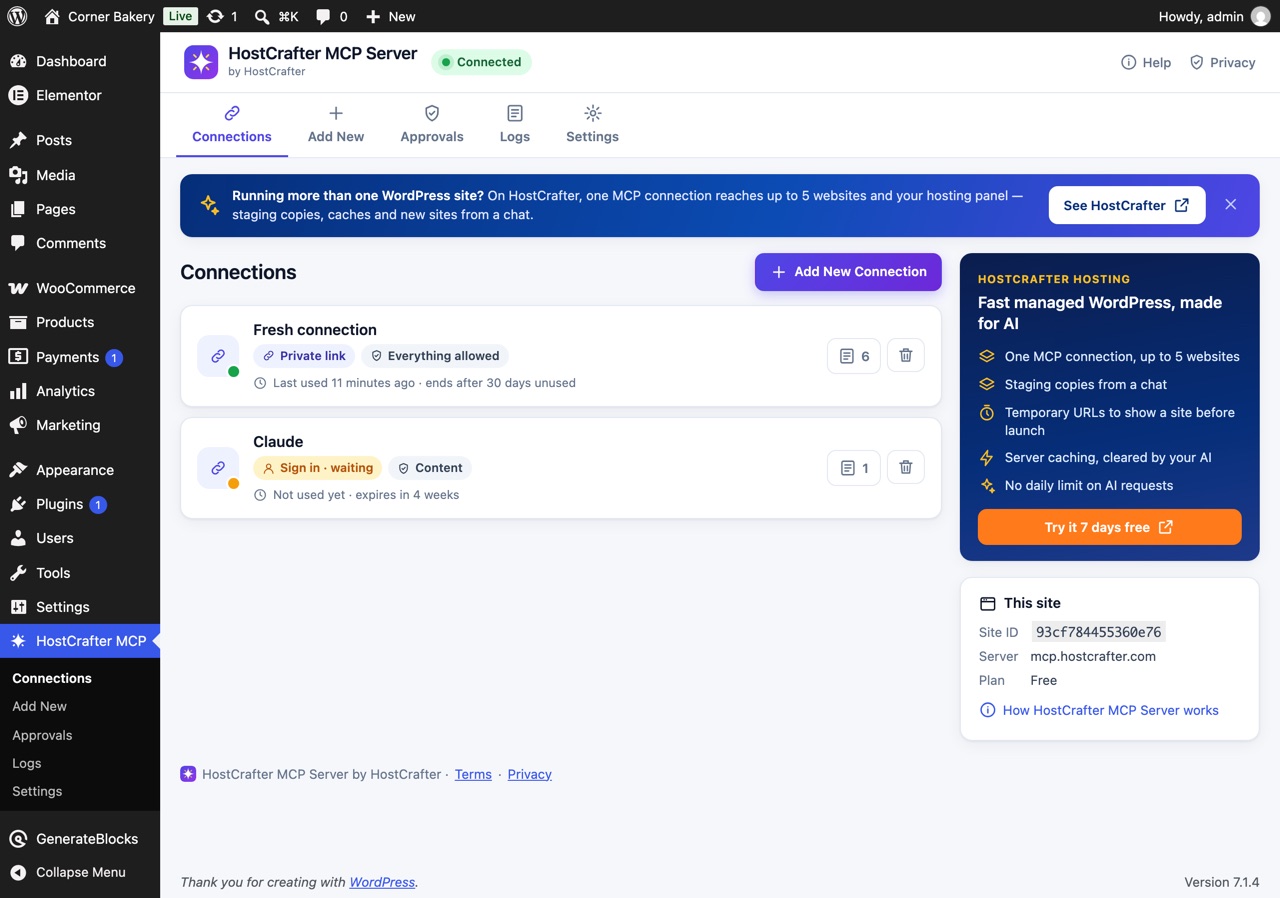Click the WordPress logo in admin bar

(17, 16)
